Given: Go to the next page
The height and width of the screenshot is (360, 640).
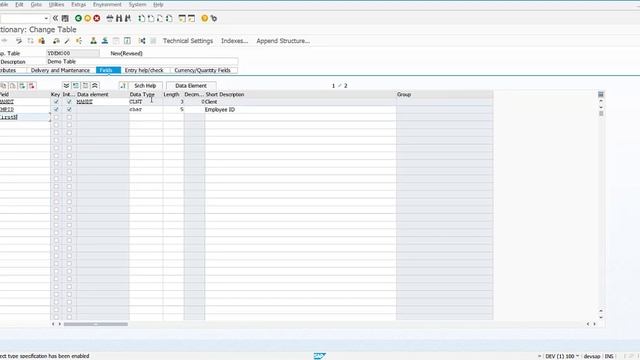Looking at the screenshot, I should [160, 18].
